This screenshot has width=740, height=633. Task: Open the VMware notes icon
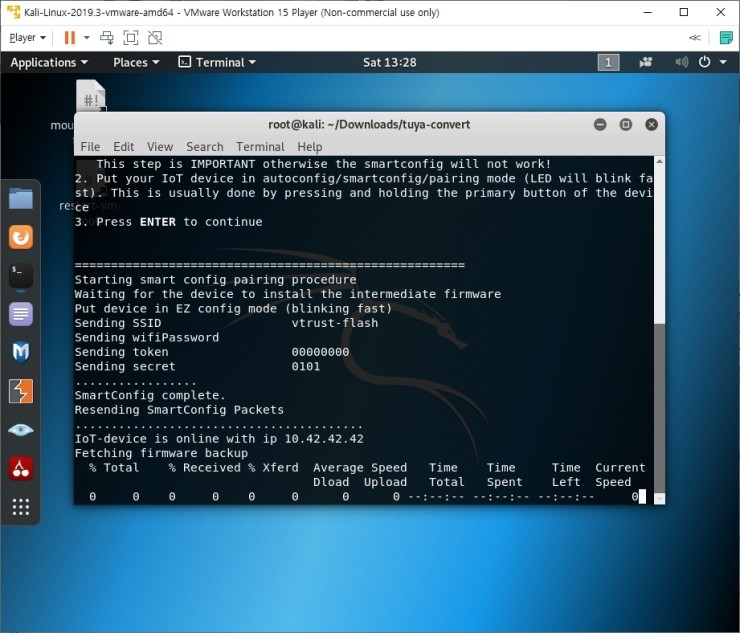(726, 38)
